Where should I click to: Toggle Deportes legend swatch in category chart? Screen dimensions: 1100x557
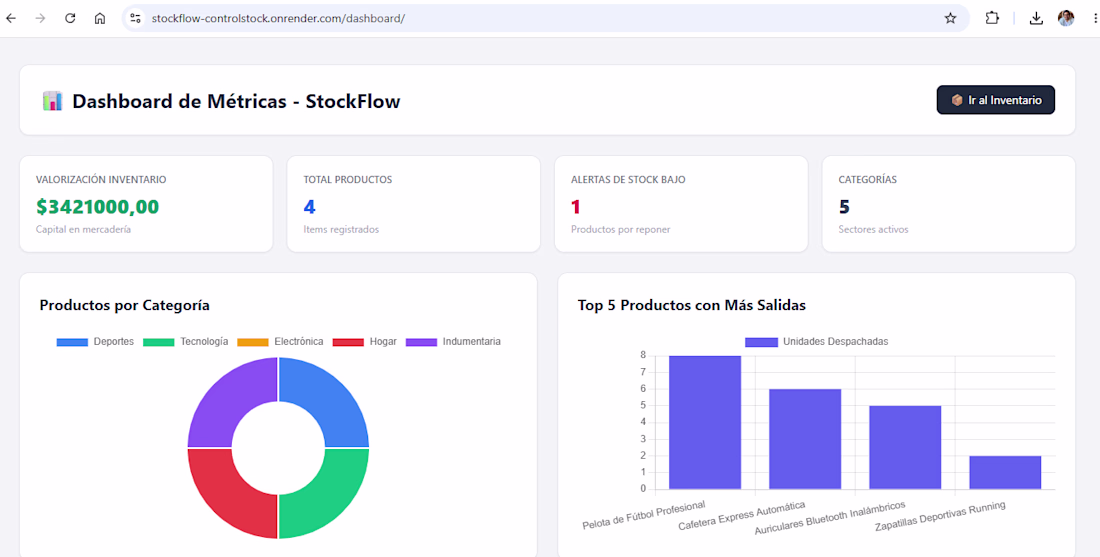click(72, 342)
